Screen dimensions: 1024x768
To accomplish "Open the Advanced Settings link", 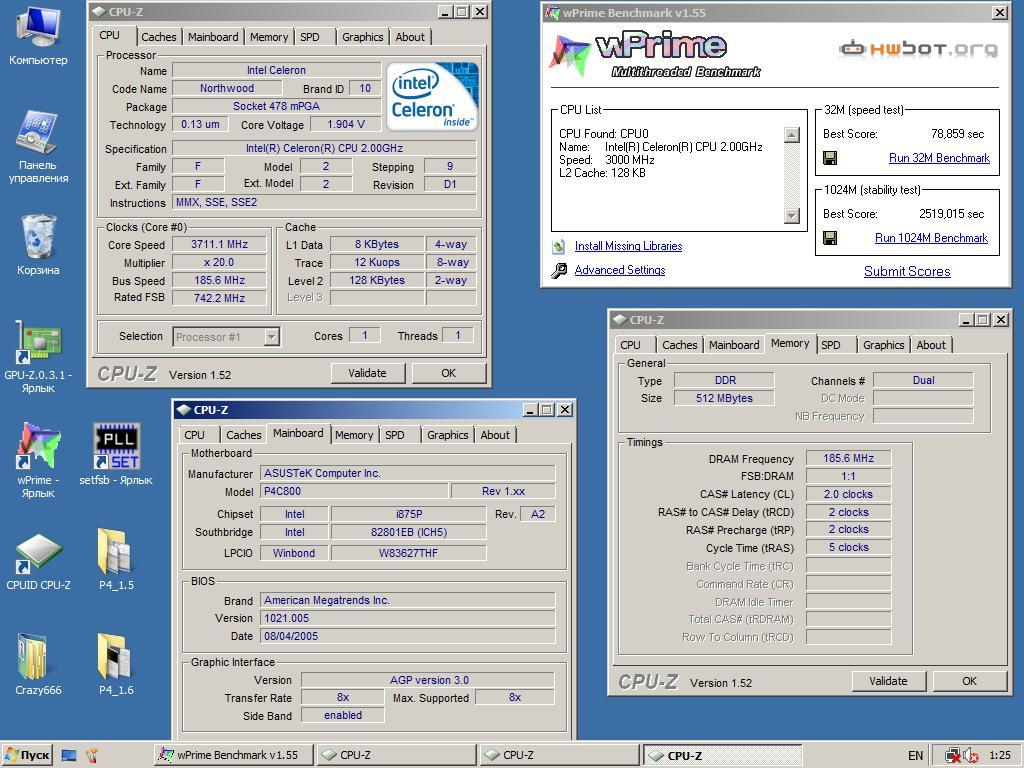I will tap(620, 270).
